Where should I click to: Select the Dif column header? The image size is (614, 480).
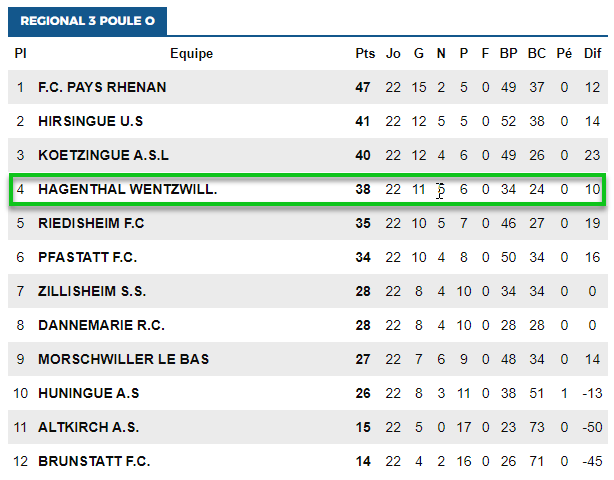[593, 54]
